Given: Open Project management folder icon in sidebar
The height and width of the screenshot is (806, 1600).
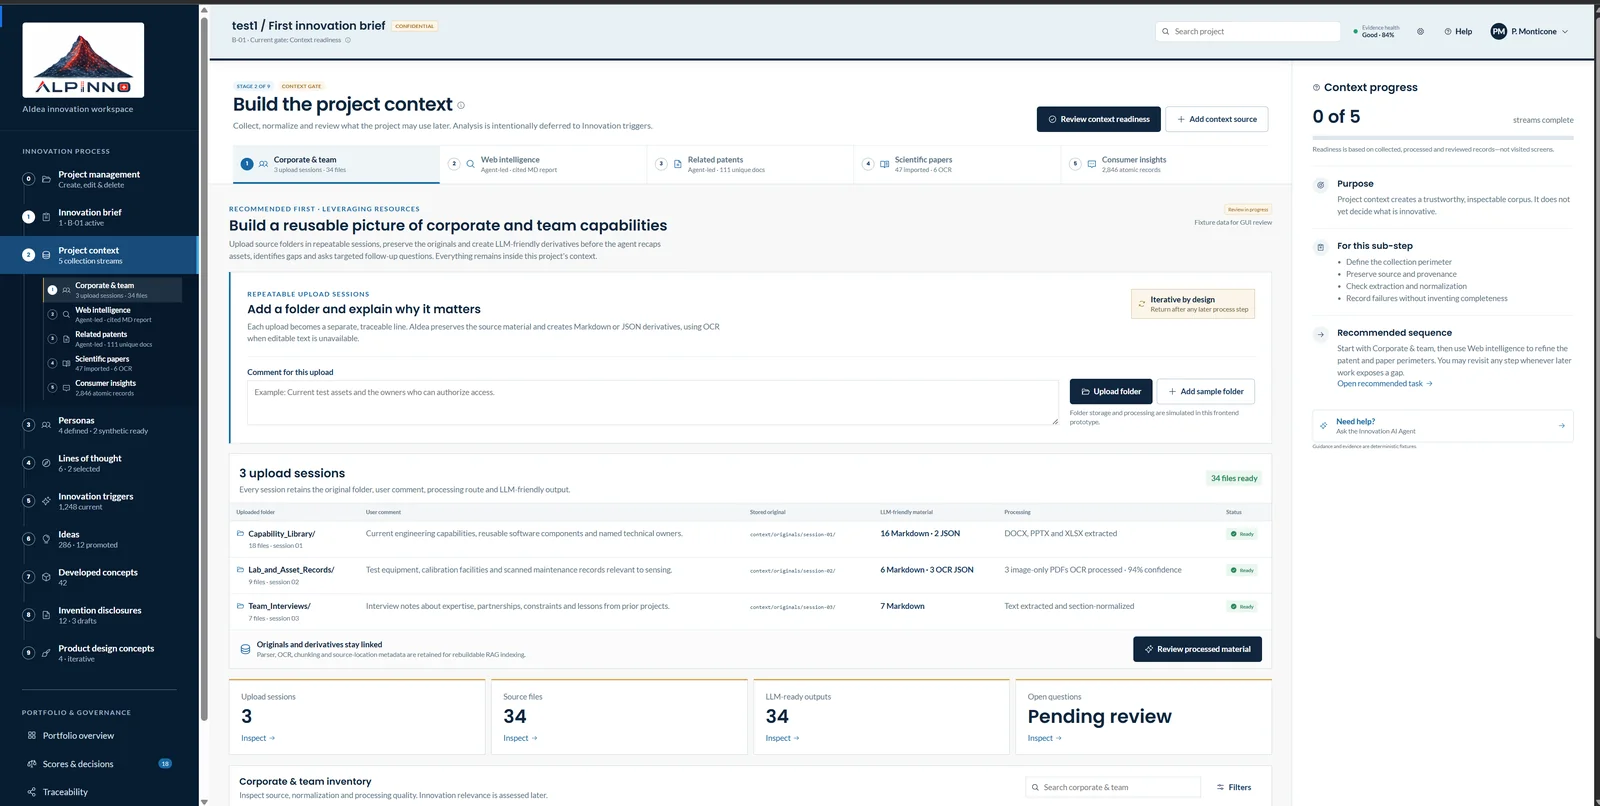Looking at the screenshot, I should (46, 179).
